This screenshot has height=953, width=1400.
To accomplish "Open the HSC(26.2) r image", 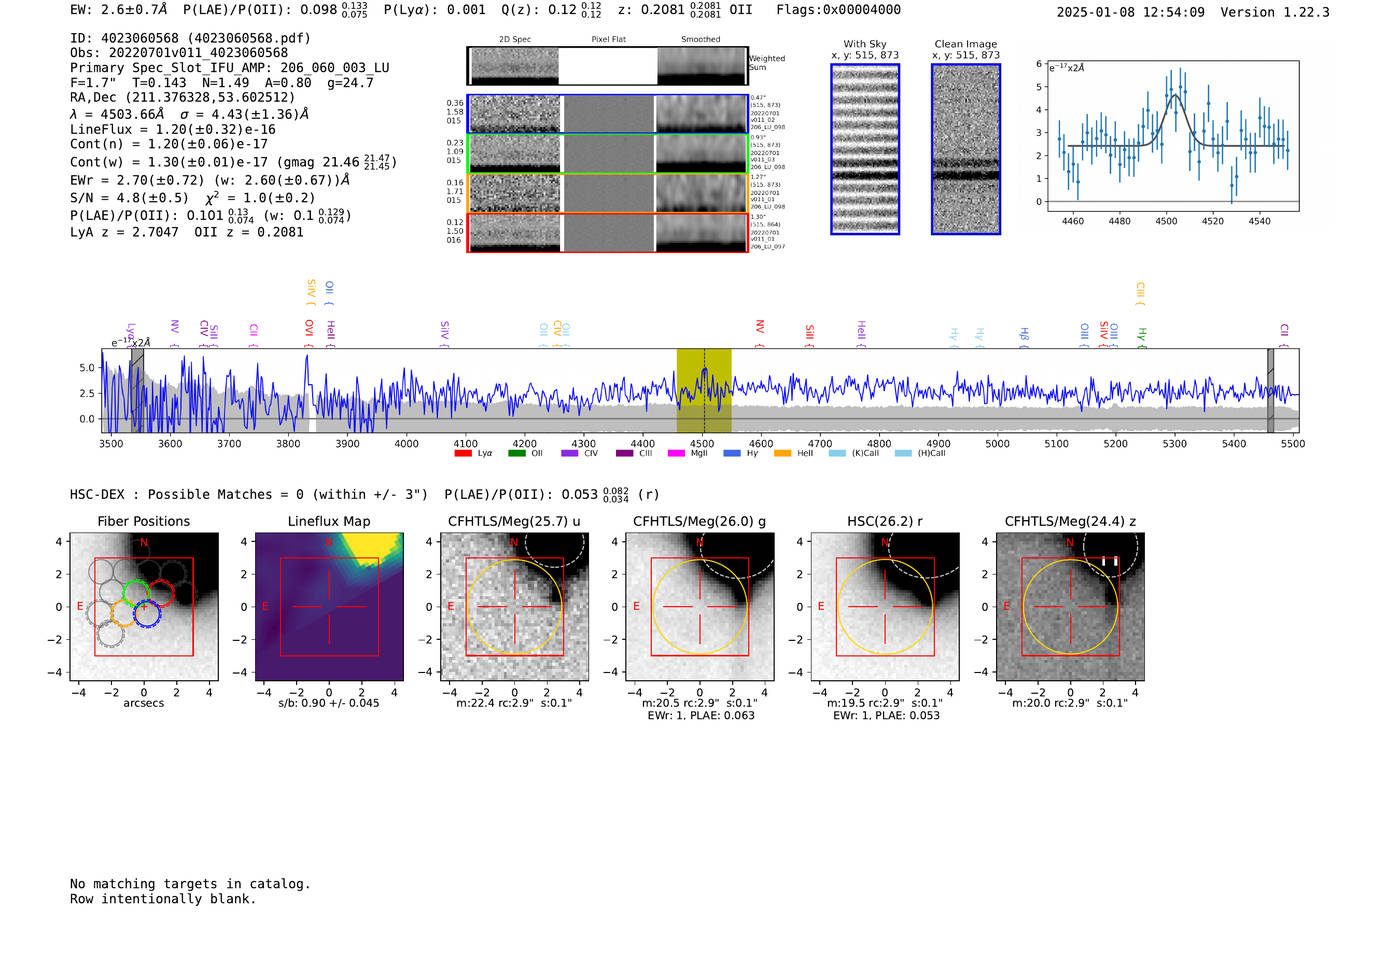I will tap(885, 607).
